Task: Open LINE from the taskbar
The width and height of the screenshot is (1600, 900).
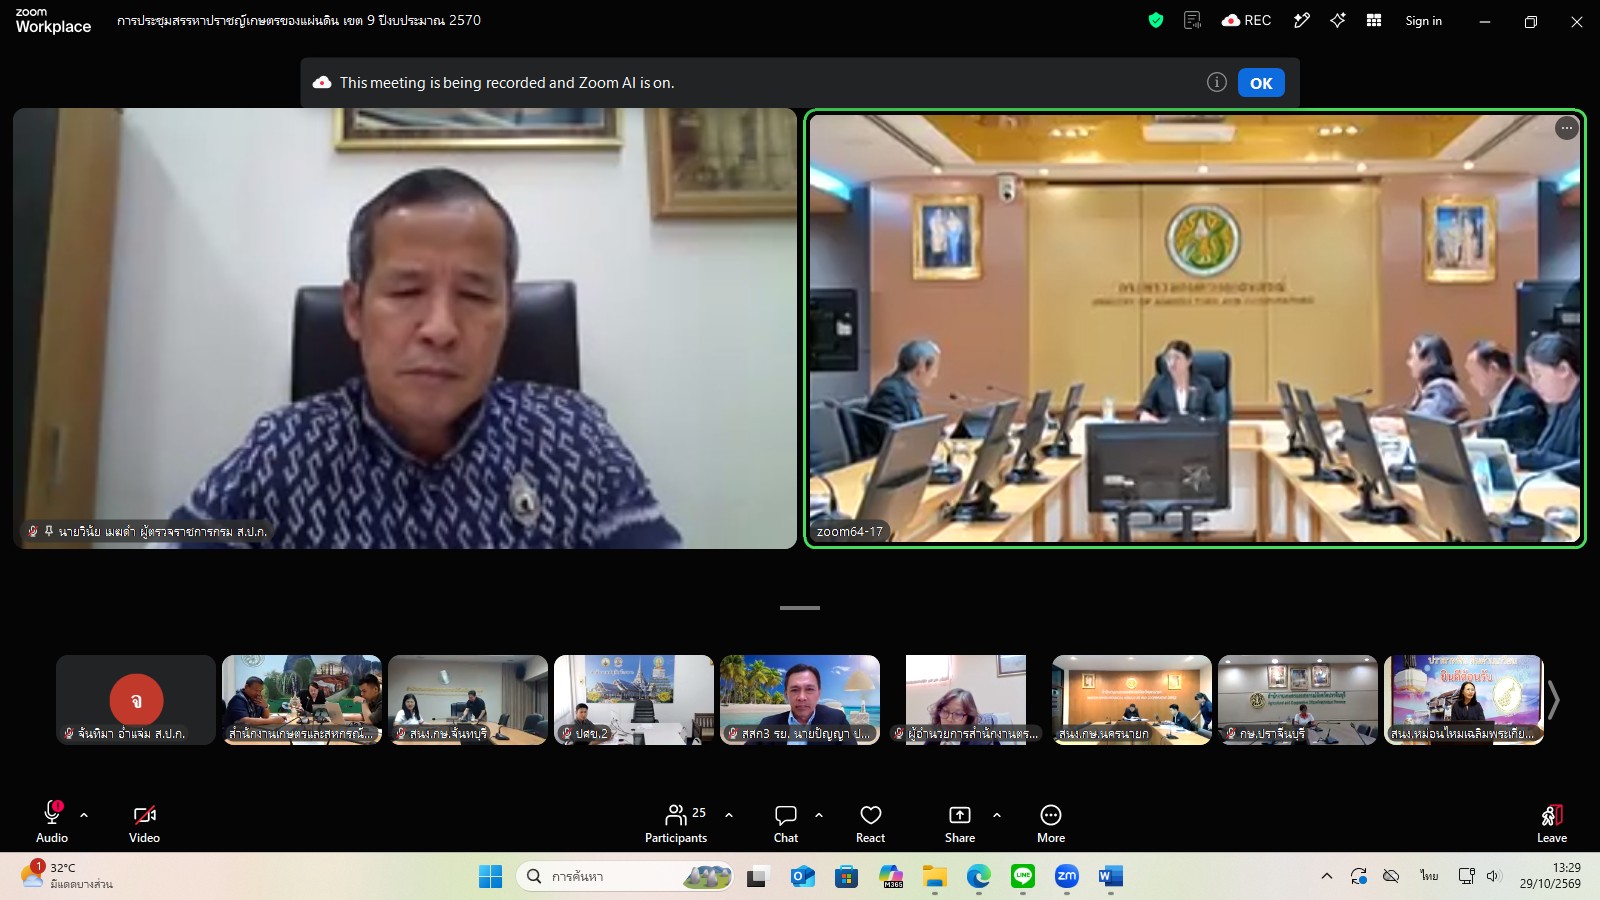Action: (1022, 877)
